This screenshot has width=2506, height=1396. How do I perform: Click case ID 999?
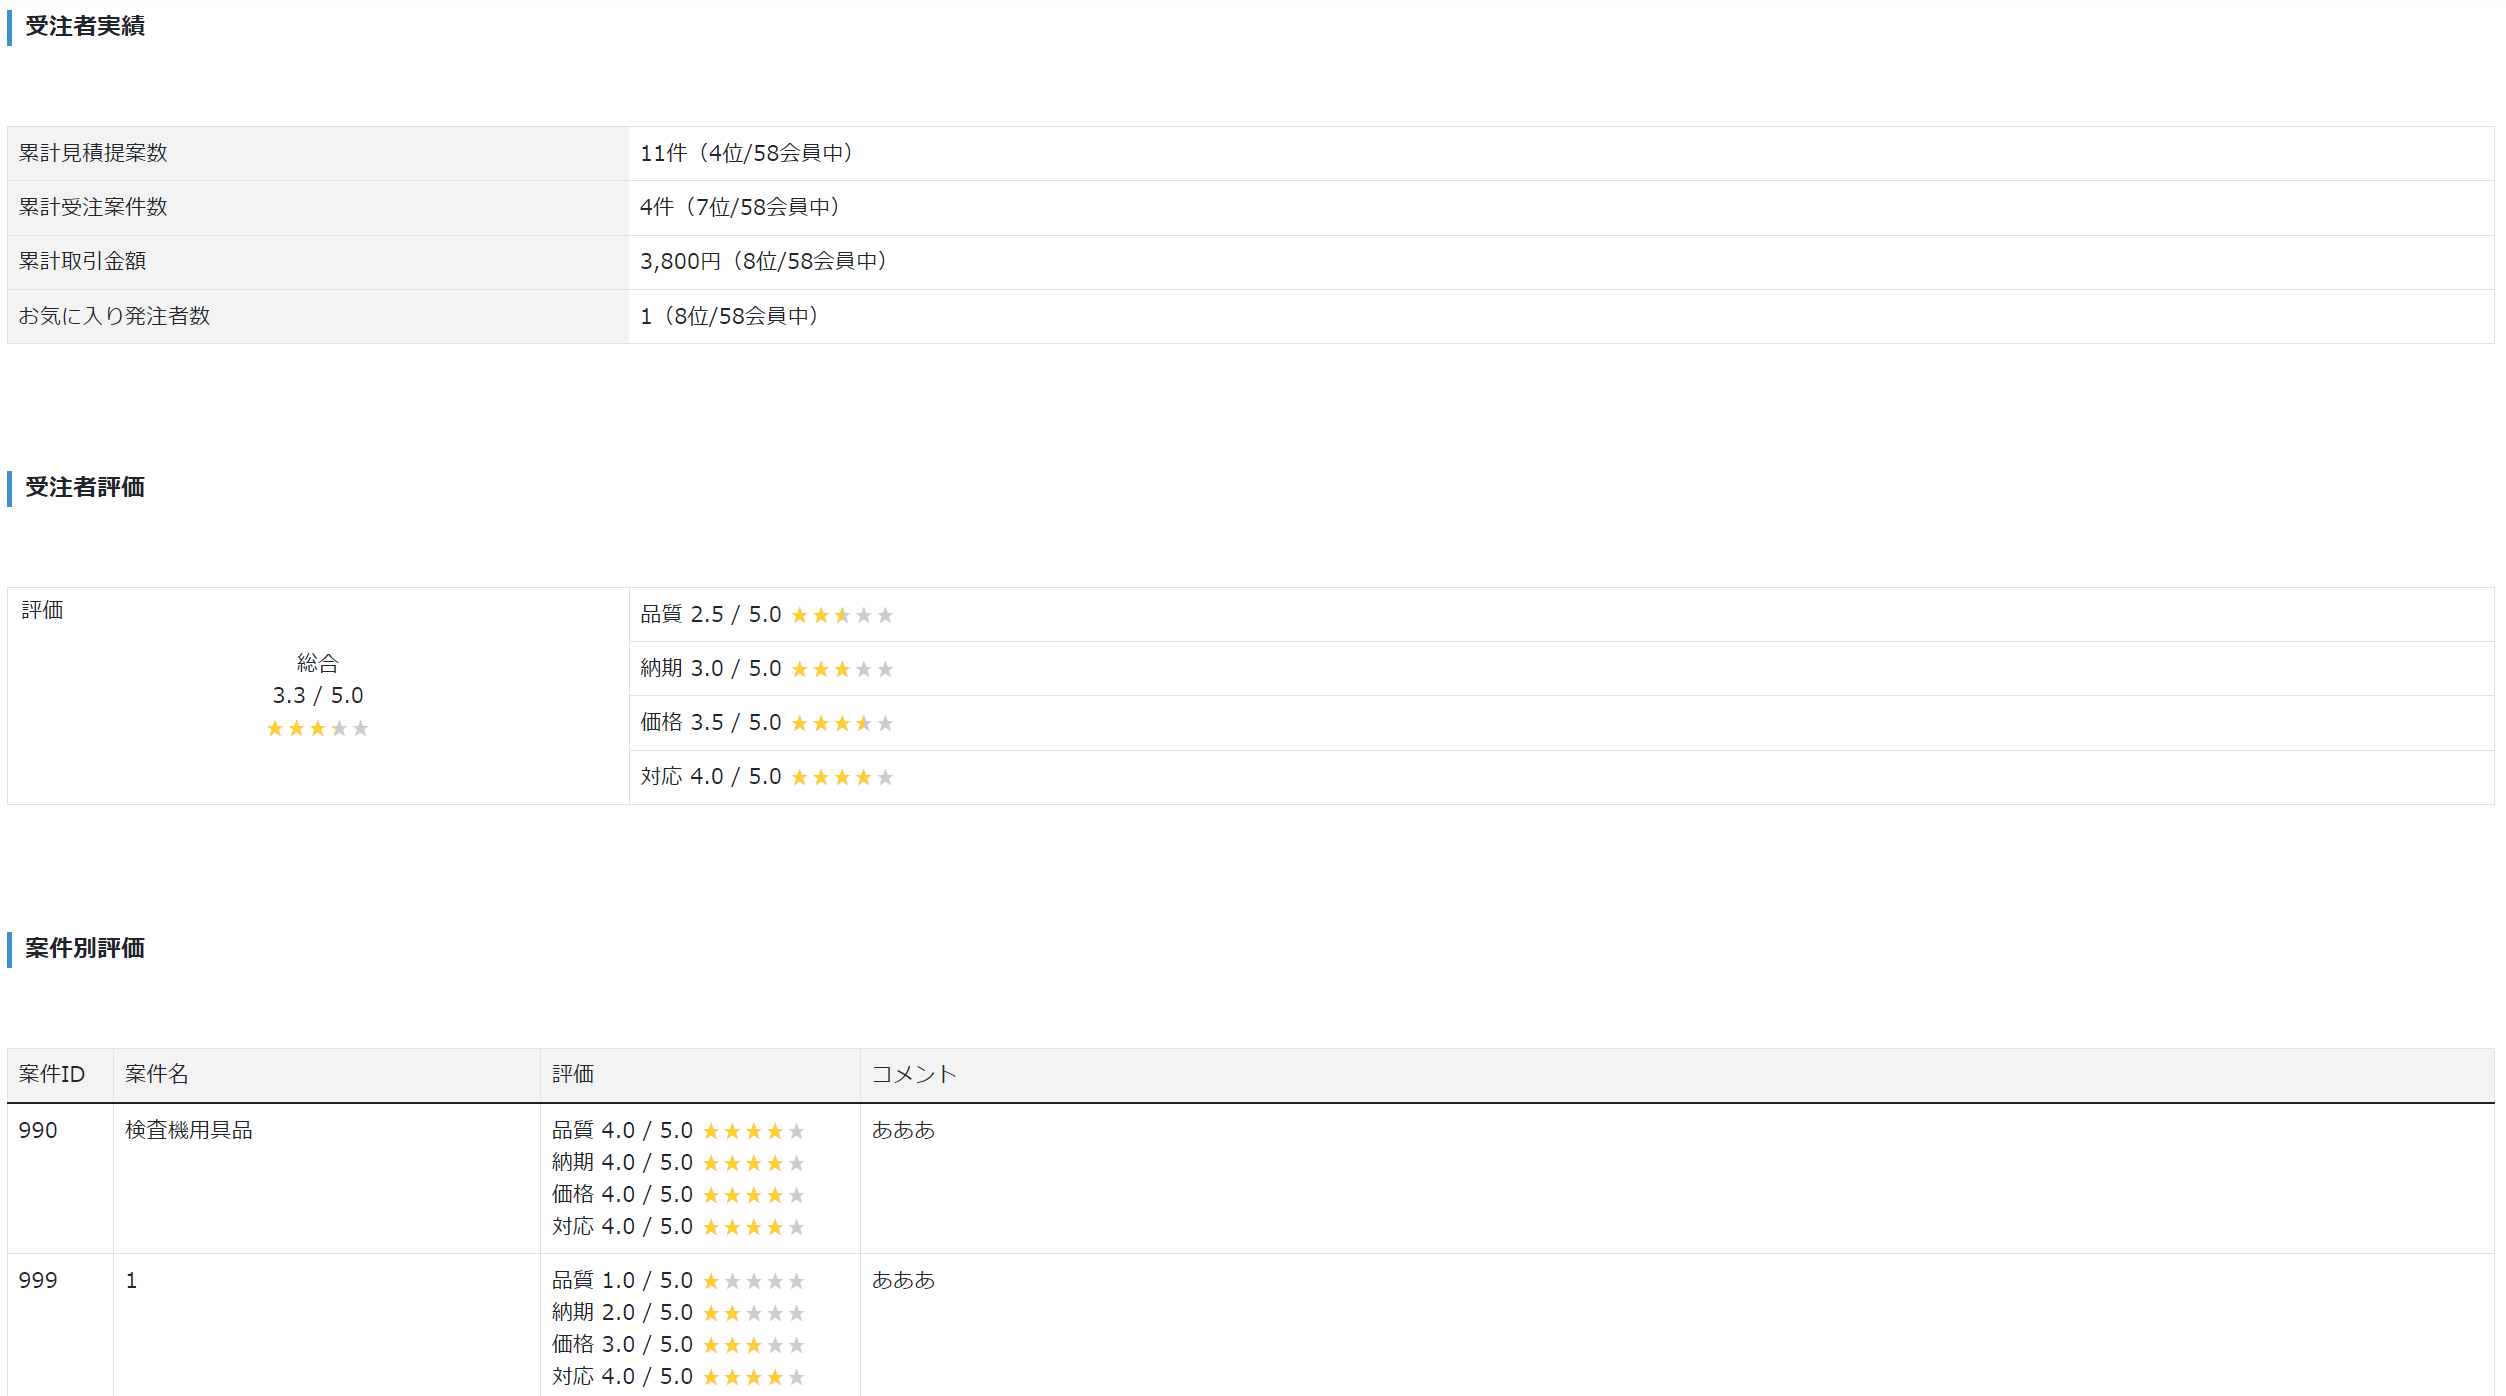[38, 1281]
